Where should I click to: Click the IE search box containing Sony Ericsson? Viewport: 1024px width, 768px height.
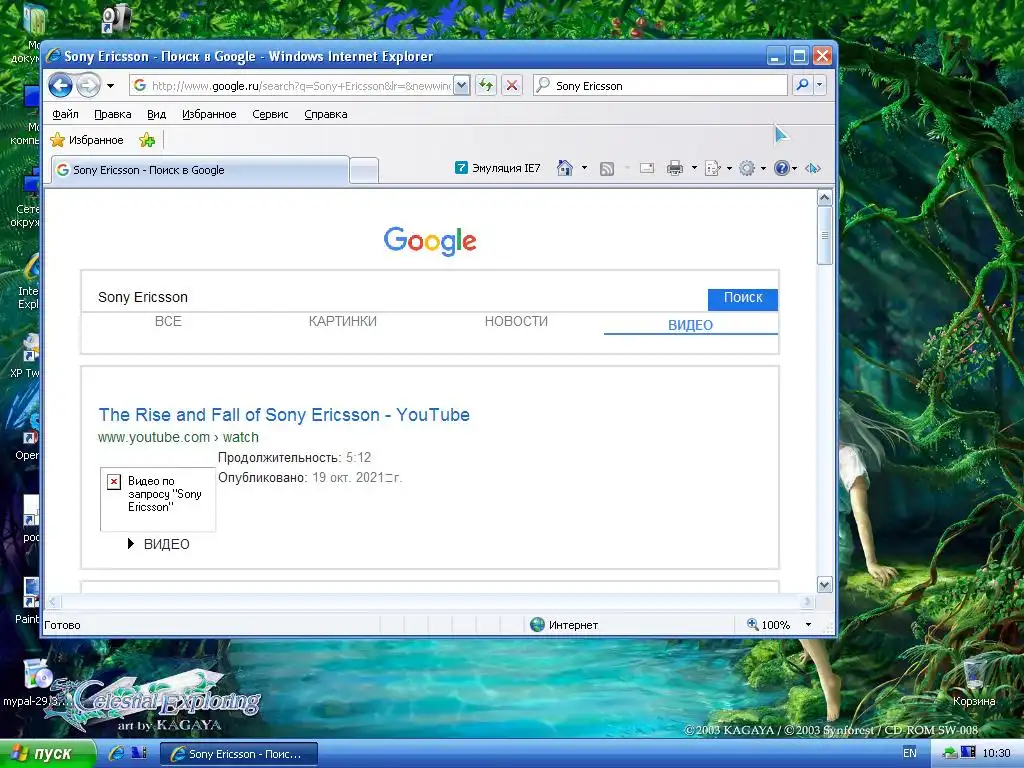coord(660,86)
